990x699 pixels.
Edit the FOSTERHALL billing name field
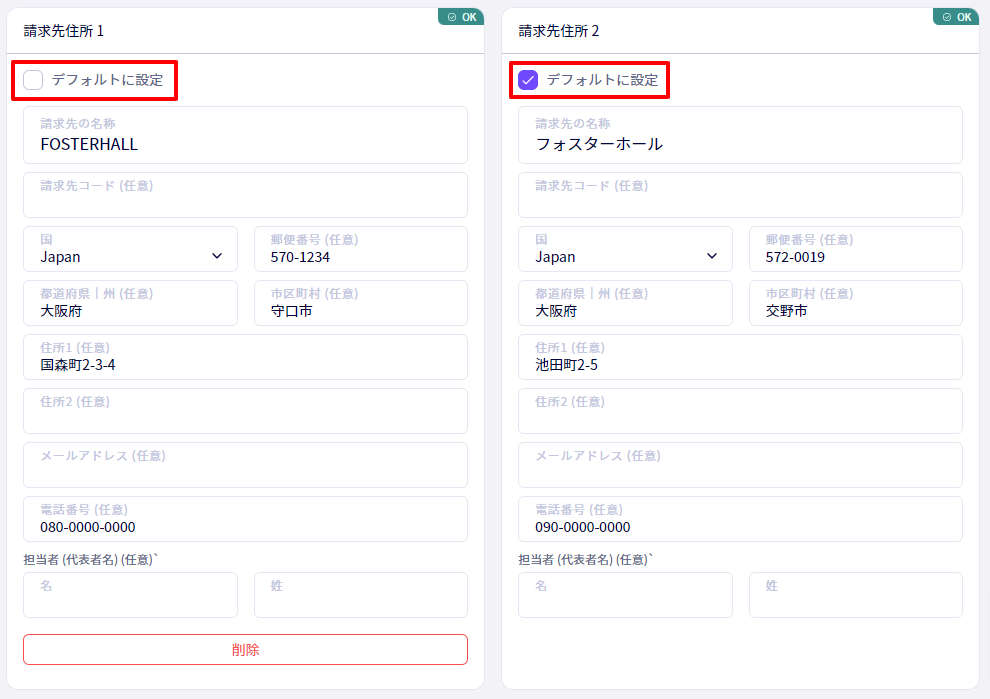coord(246,135)
